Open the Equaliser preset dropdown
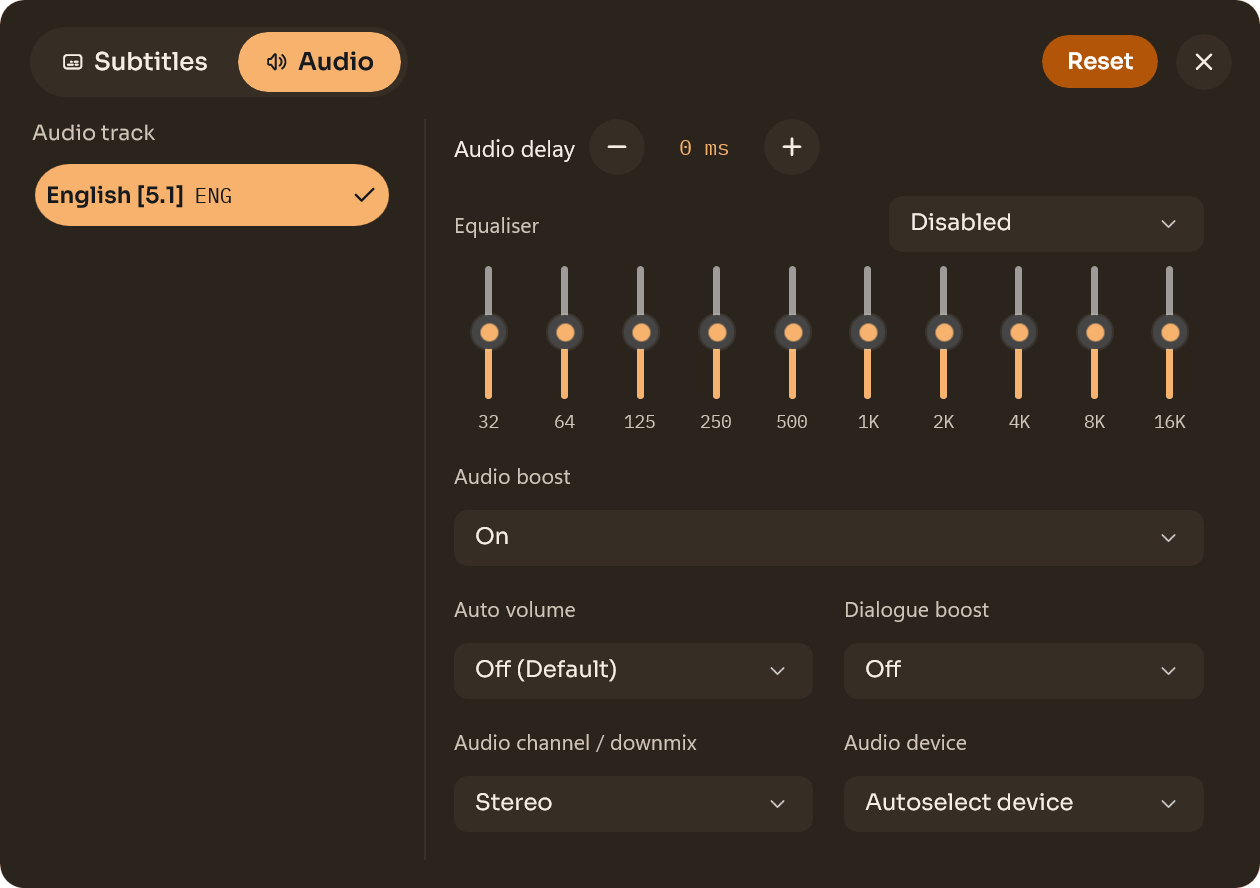Screen dimensions: 1260x888 1046,223
